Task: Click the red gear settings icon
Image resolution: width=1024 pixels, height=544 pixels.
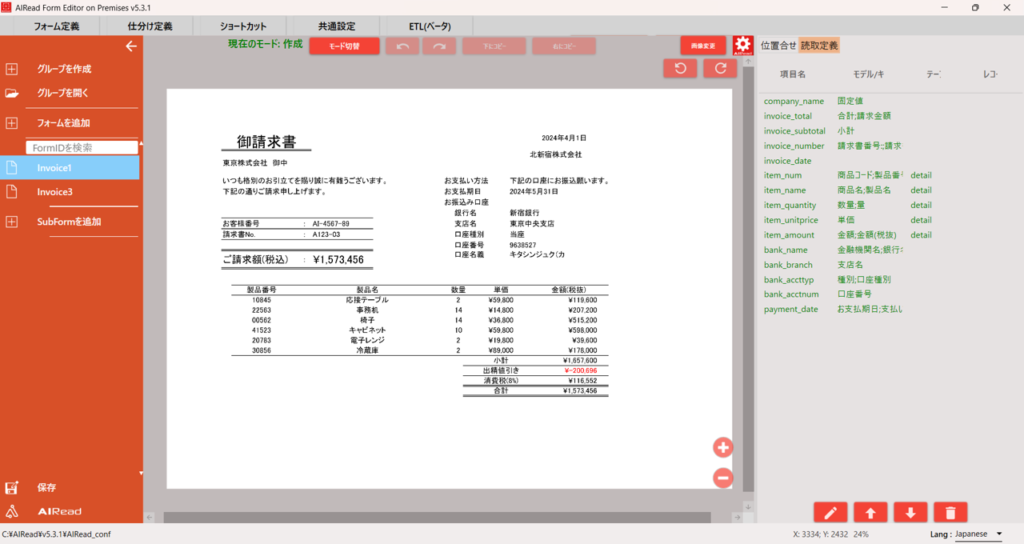Action: (x=742, y=46)
